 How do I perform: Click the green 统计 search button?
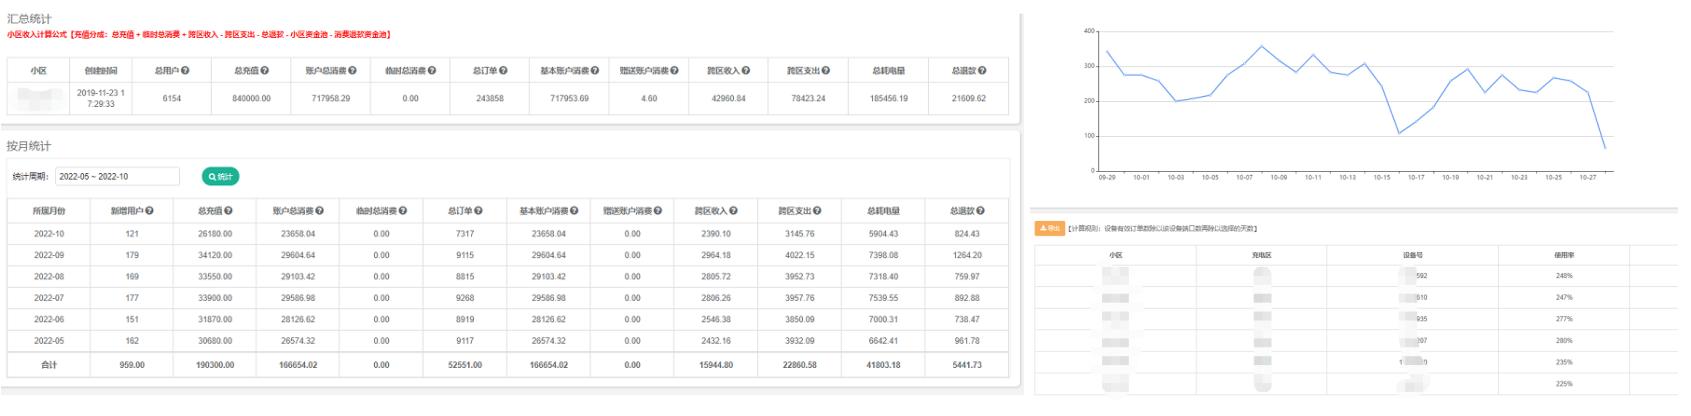[220, 176]
